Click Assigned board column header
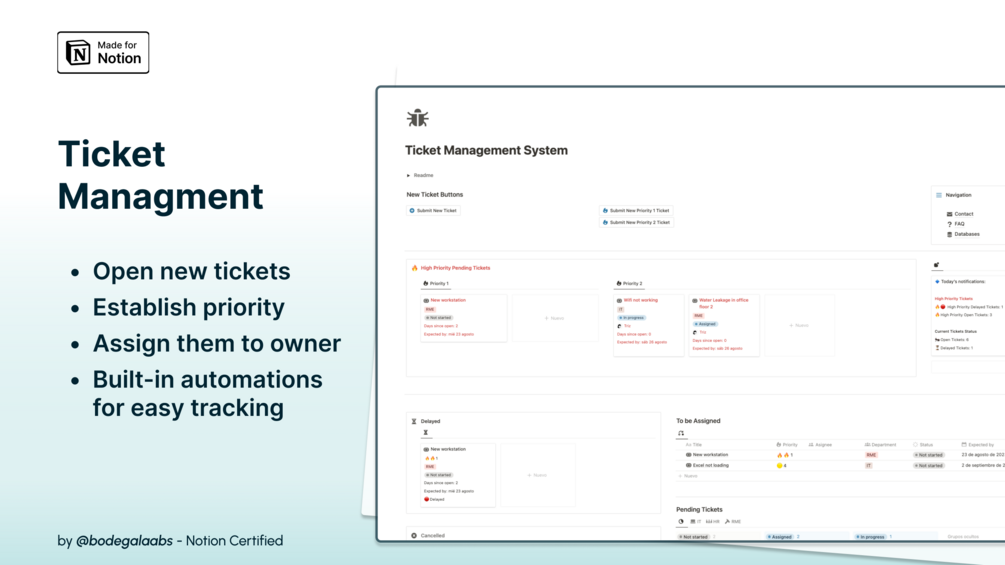Screen dimensions: 1005x565 click(779, 537)
